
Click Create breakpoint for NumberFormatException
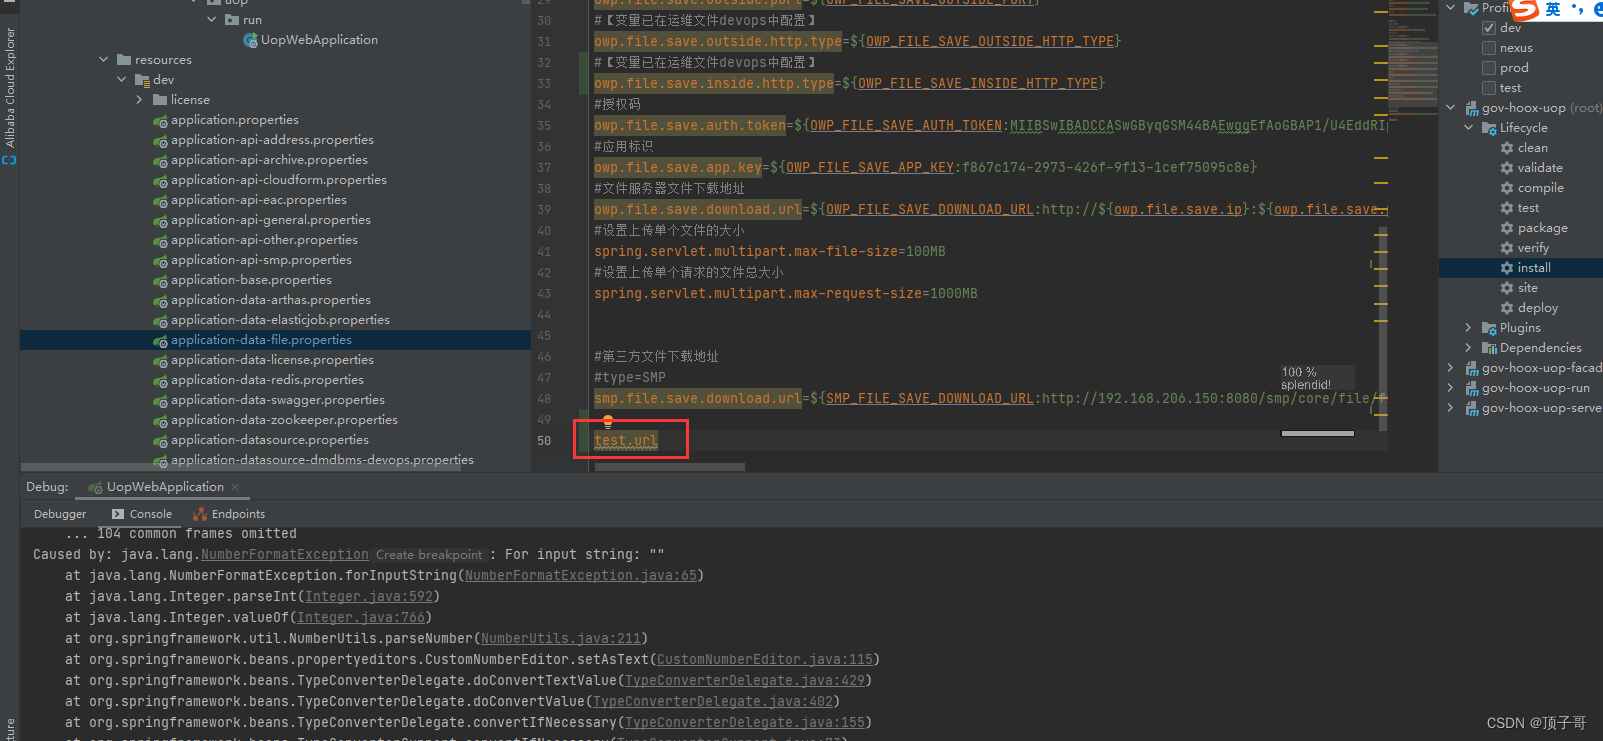click(429, 555)
